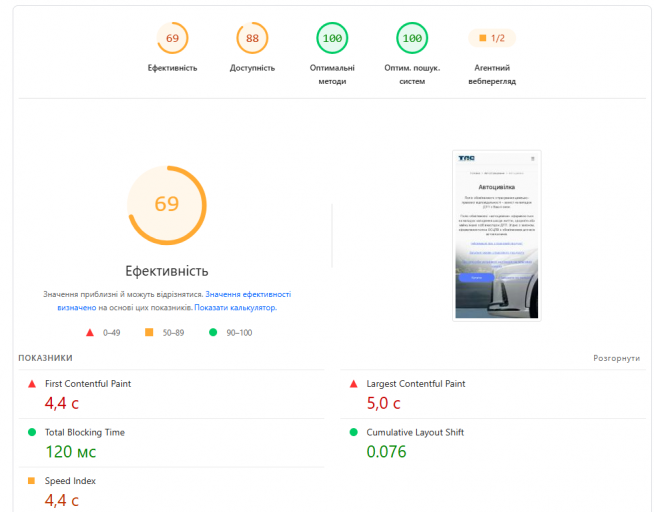The height and width of the screenshot is (512, 654).
Task: Click the Total Blocking Time label
Action: [x=85, y=432]
